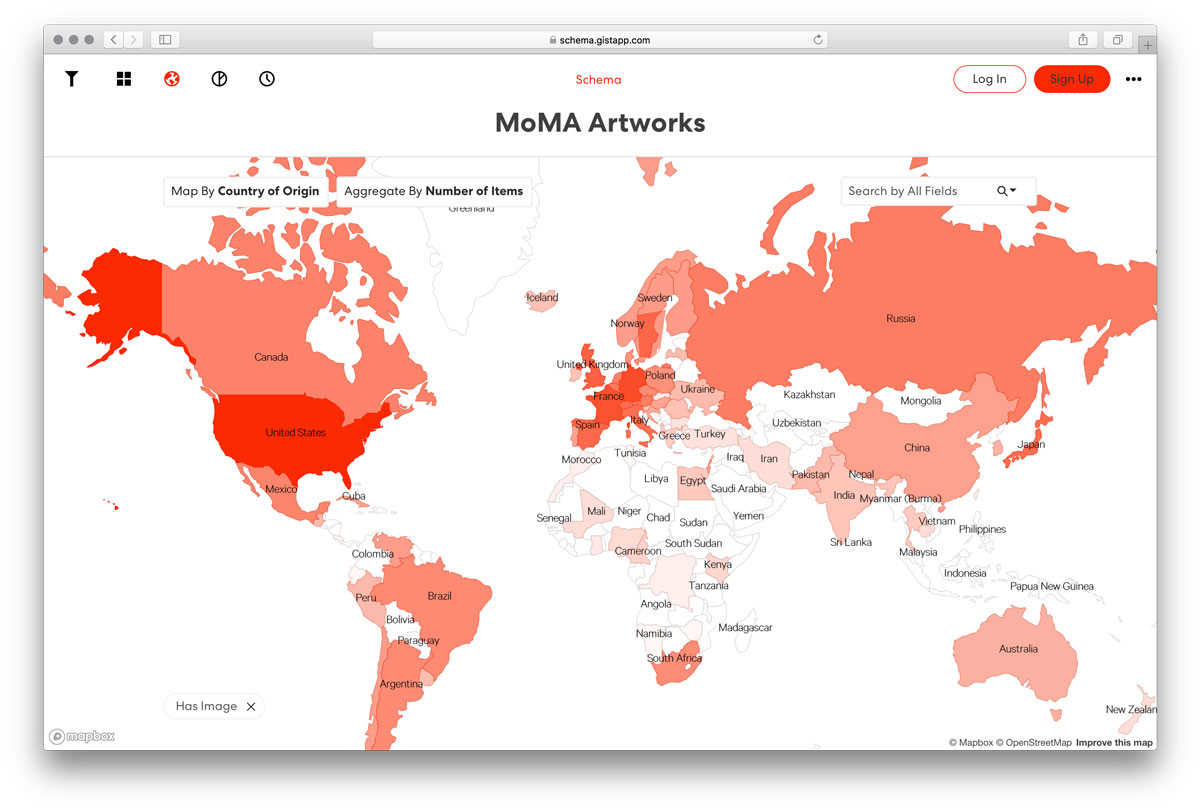Image resolution: width=1200 pixels, height=812 pixels.
Task: Select Pakistan label on the map
Action: tap(811, 475)
